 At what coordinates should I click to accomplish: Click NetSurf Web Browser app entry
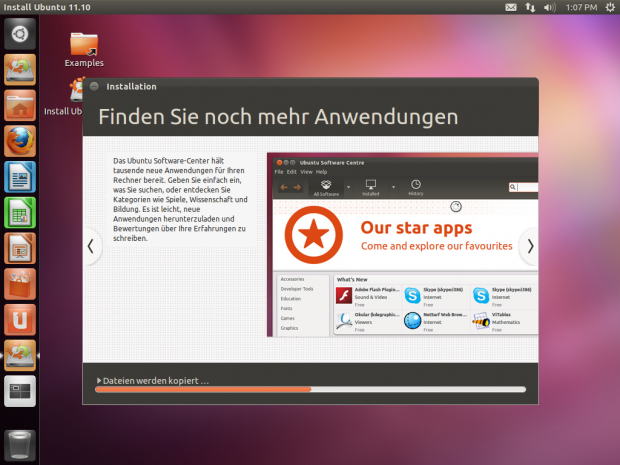coord(436,322)
